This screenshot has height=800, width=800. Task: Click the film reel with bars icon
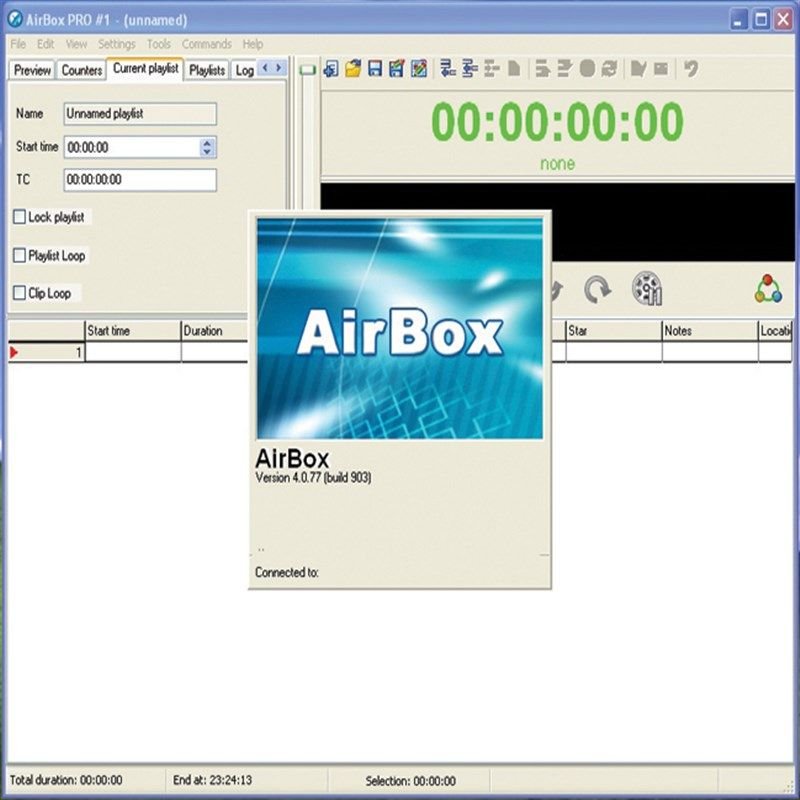647,289
